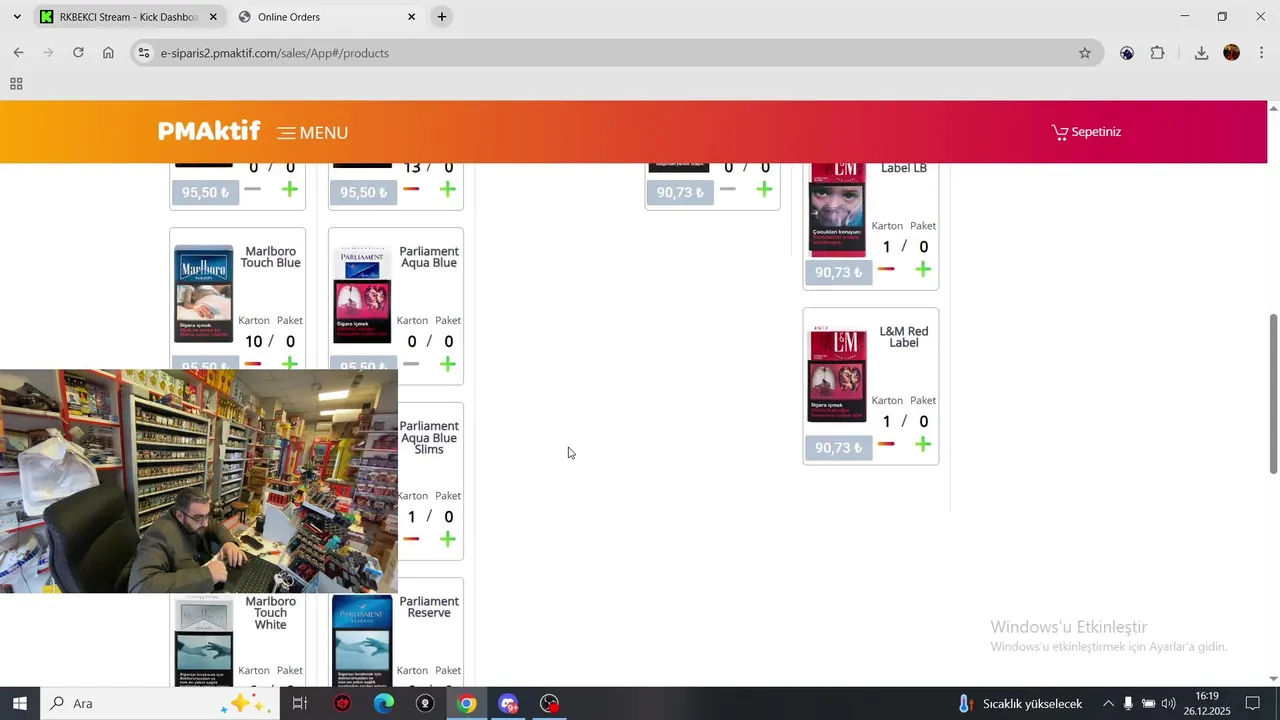Launch Microsoft Edge from taskbar

pos(384,703)
